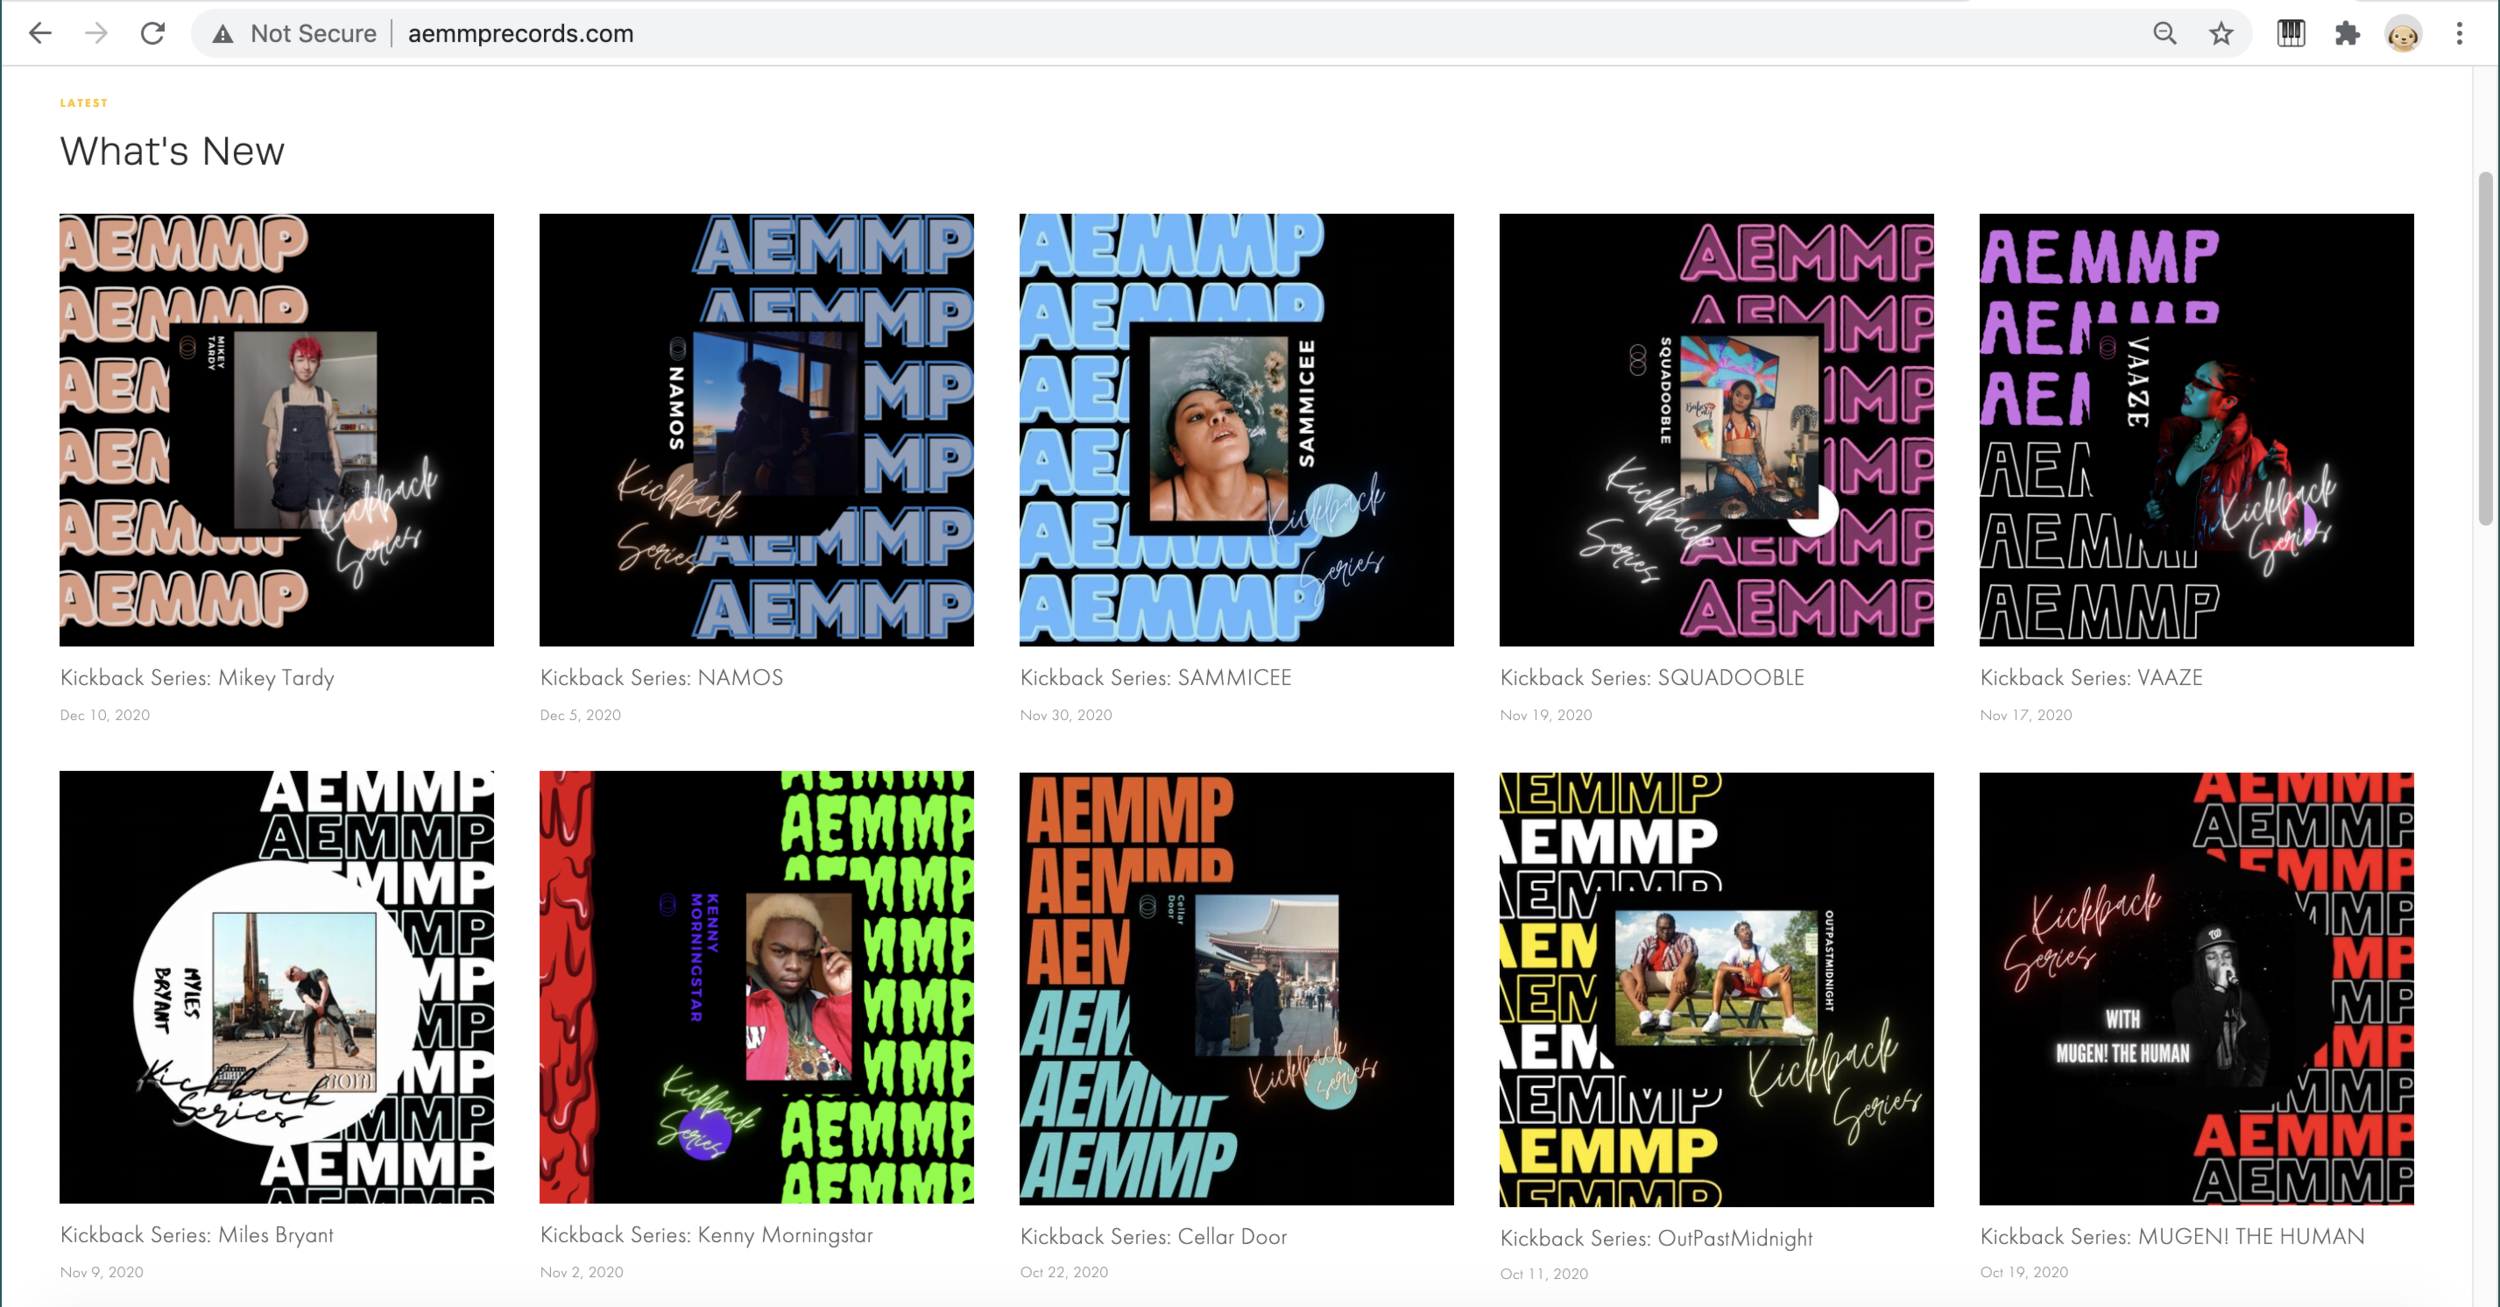Open Kickback Series: Mikey Tardy link

tap(197, 677)
